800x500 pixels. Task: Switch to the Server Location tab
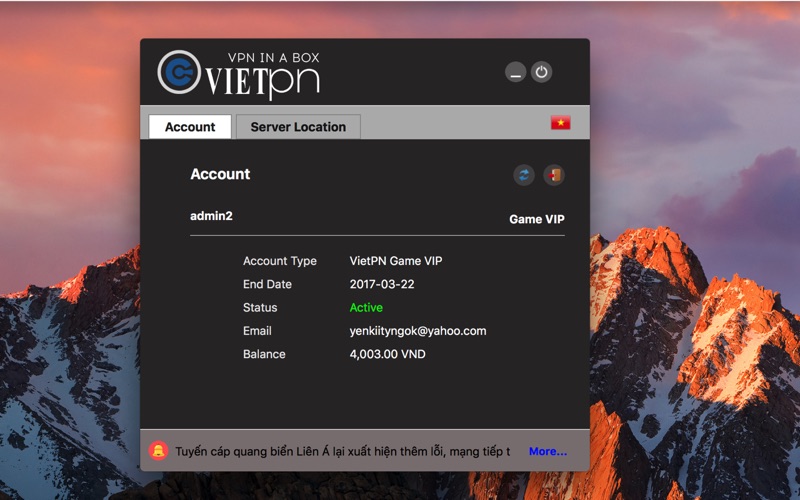(x=298, y=127)
